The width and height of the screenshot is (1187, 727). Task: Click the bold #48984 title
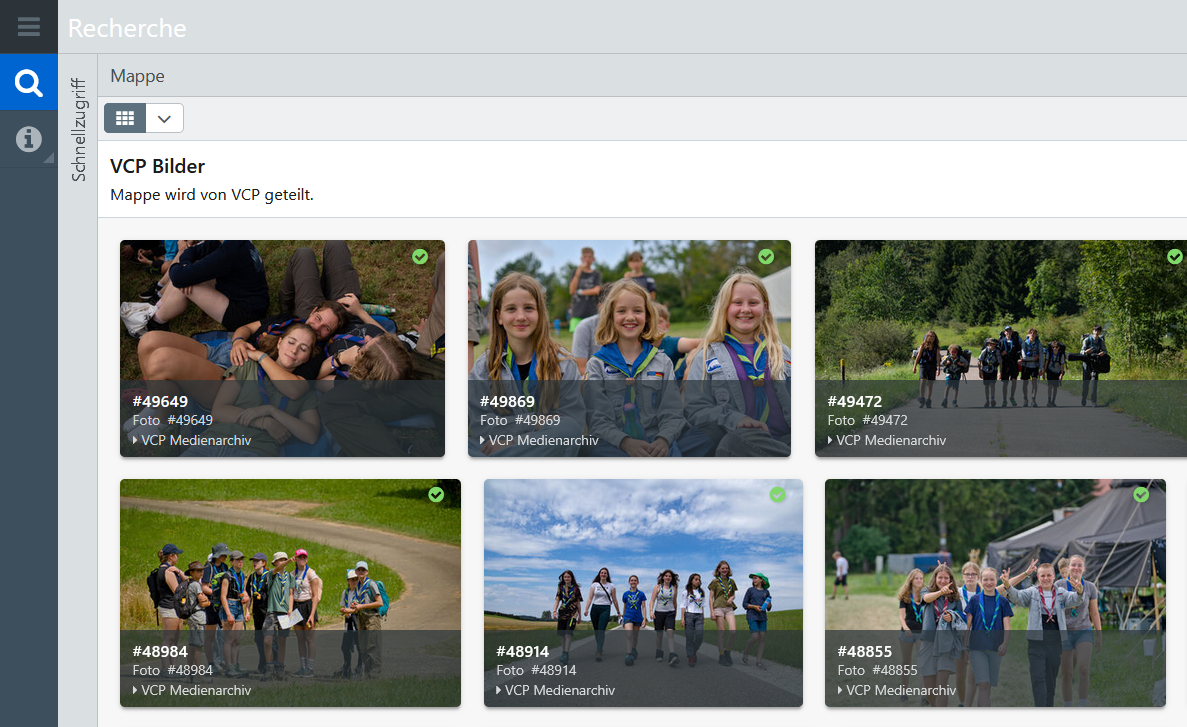tap(160, 651)
